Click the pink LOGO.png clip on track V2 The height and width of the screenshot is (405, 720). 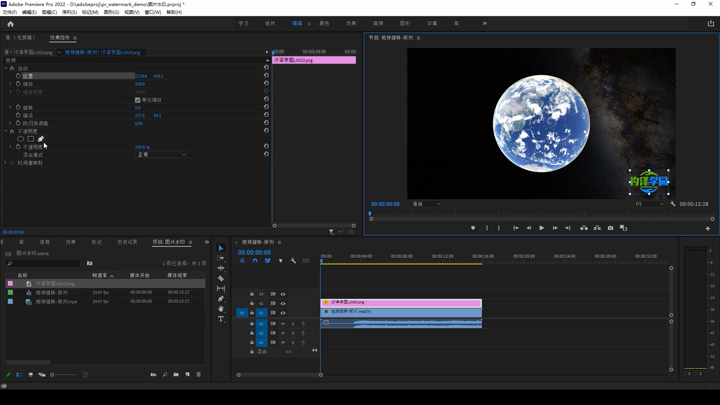click(x=400, y=302)
